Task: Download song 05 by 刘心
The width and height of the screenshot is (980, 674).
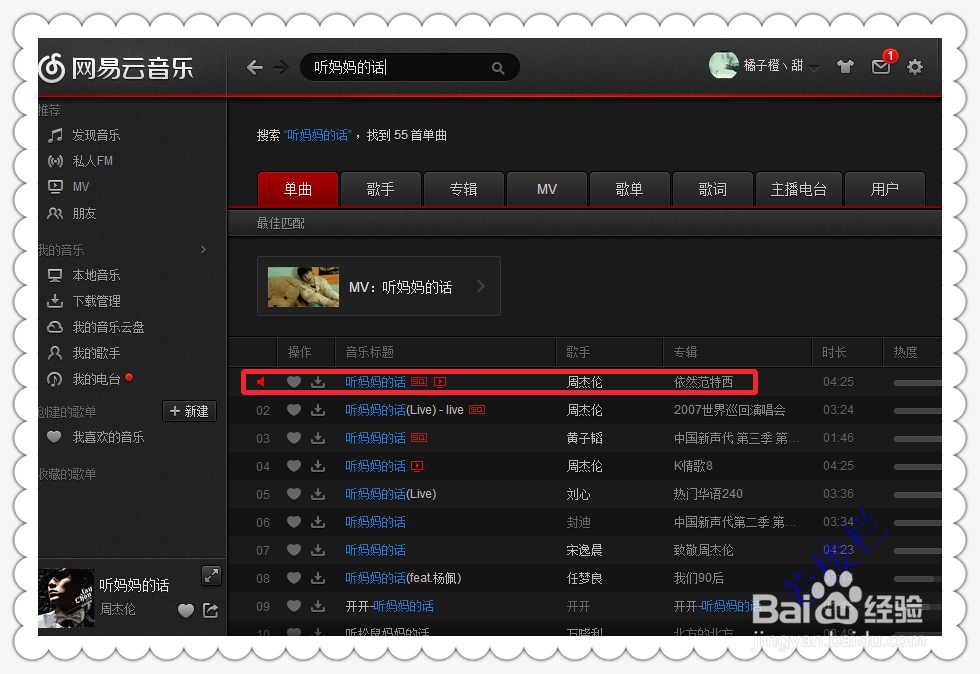Action: coord(318,494)
